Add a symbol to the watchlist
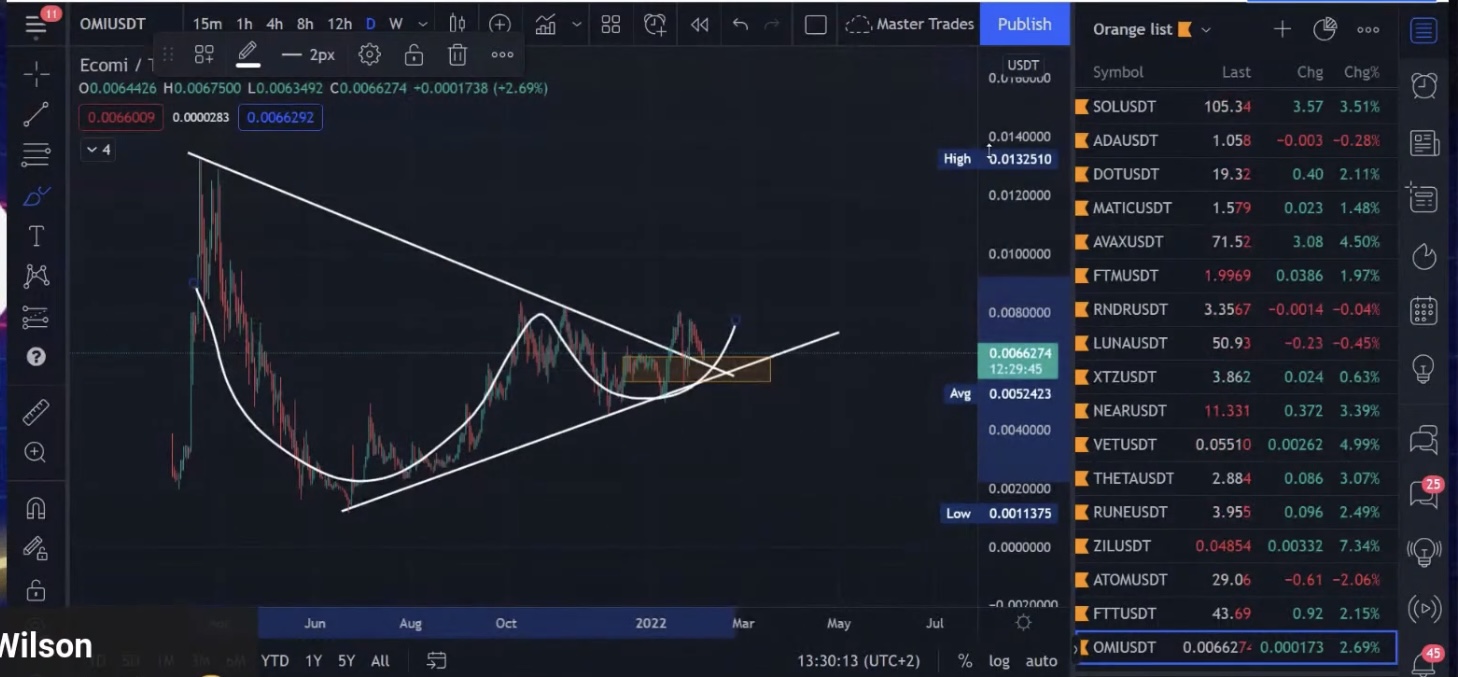 click(x=1282, y=29)
